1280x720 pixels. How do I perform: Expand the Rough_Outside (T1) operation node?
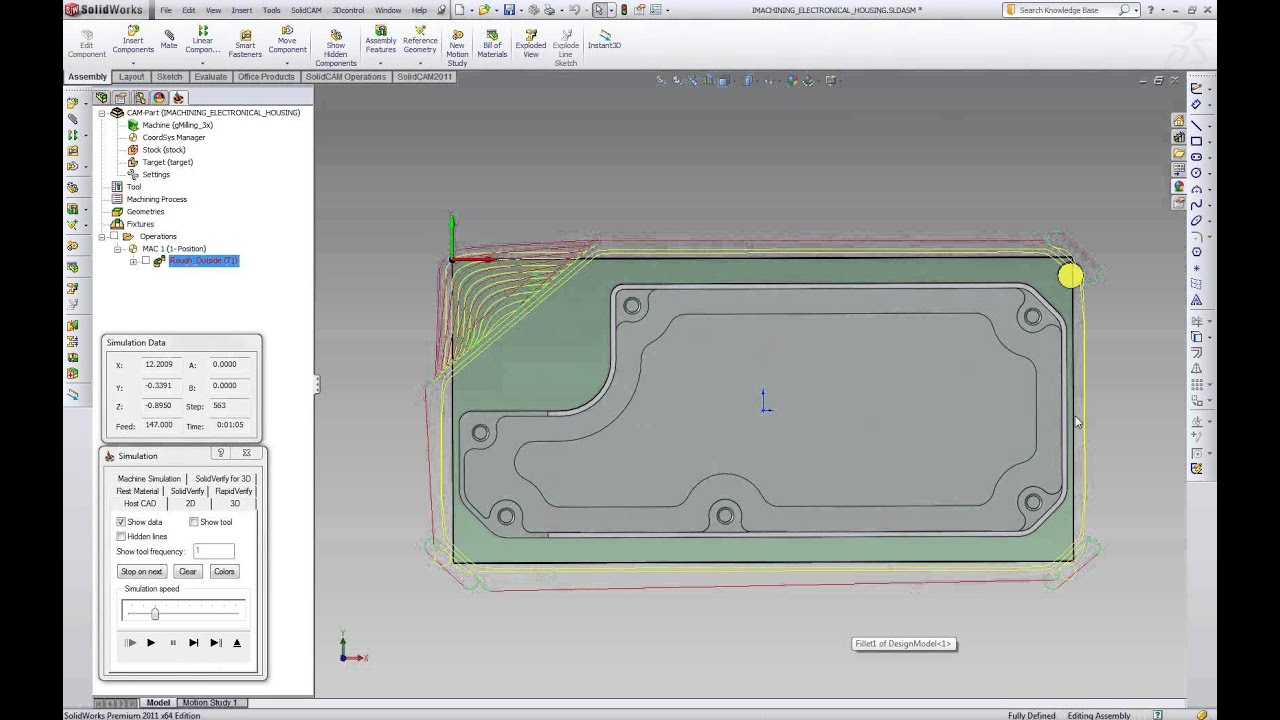[133, 261]
